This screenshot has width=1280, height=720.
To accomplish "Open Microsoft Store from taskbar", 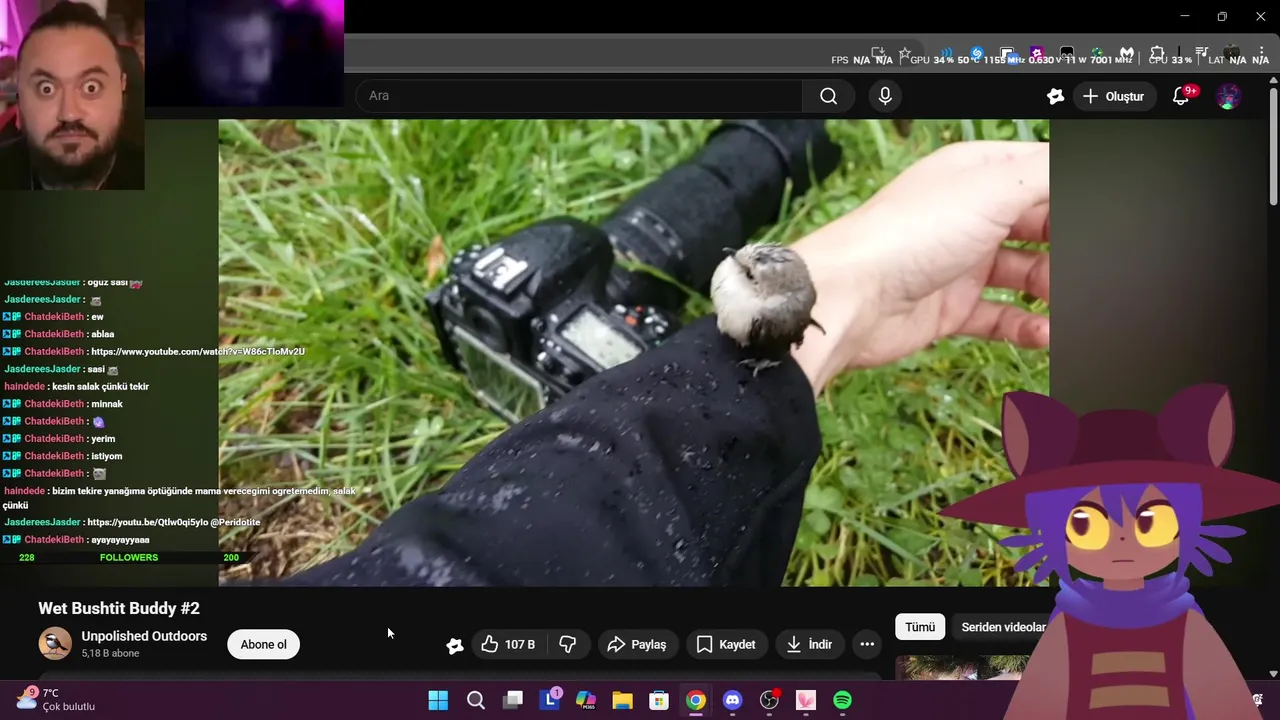I will coord(659,700).
